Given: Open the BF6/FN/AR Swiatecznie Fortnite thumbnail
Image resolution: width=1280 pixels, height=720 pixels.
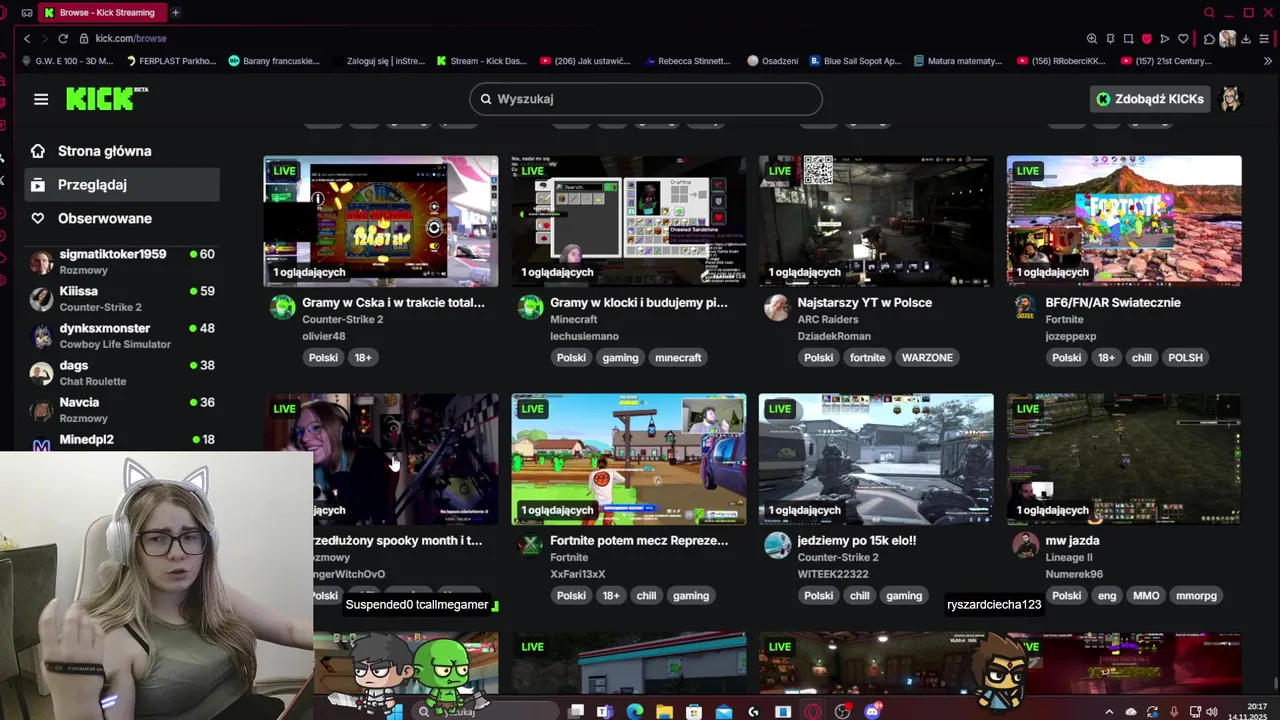Looking at the screenshot, I should 1124,221.
